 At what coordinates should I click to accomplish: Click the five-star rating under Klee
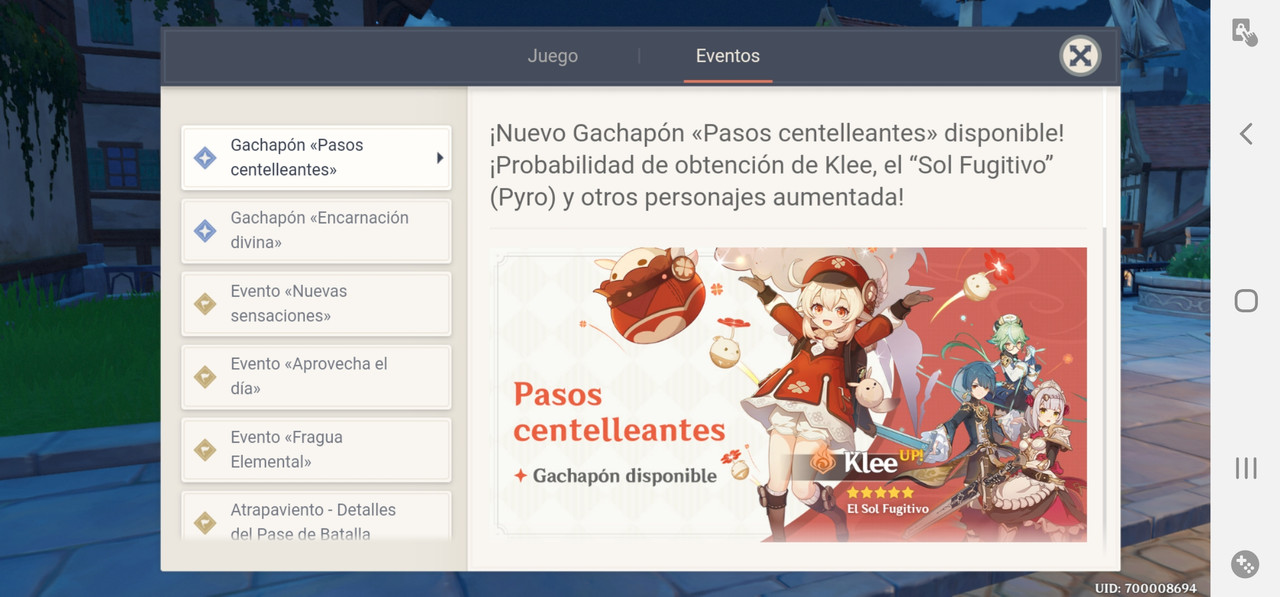[880, 492]
